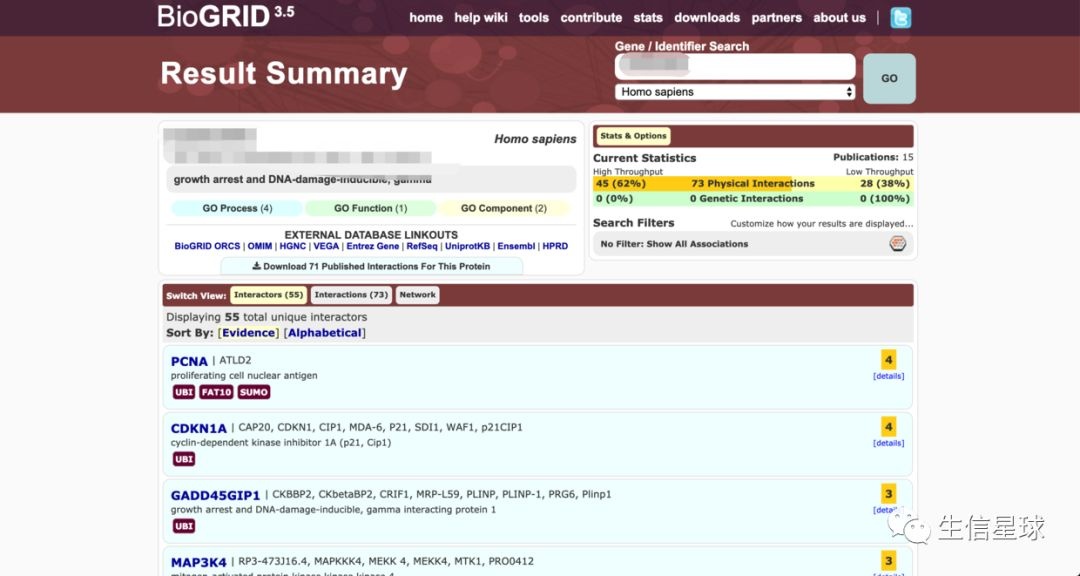Image resolution: width=1080 pixels, height=576 pixels.
Task: Click the SUMO badge under PCNA
Action: [x=253, y=392]
